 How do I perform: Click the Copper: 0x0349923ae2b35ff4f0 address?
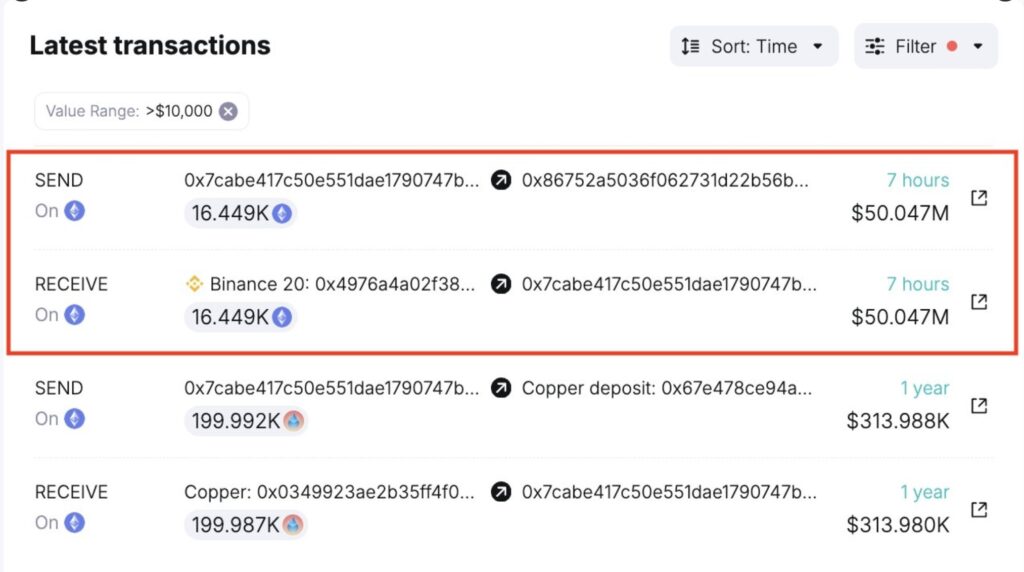[329, 492]
